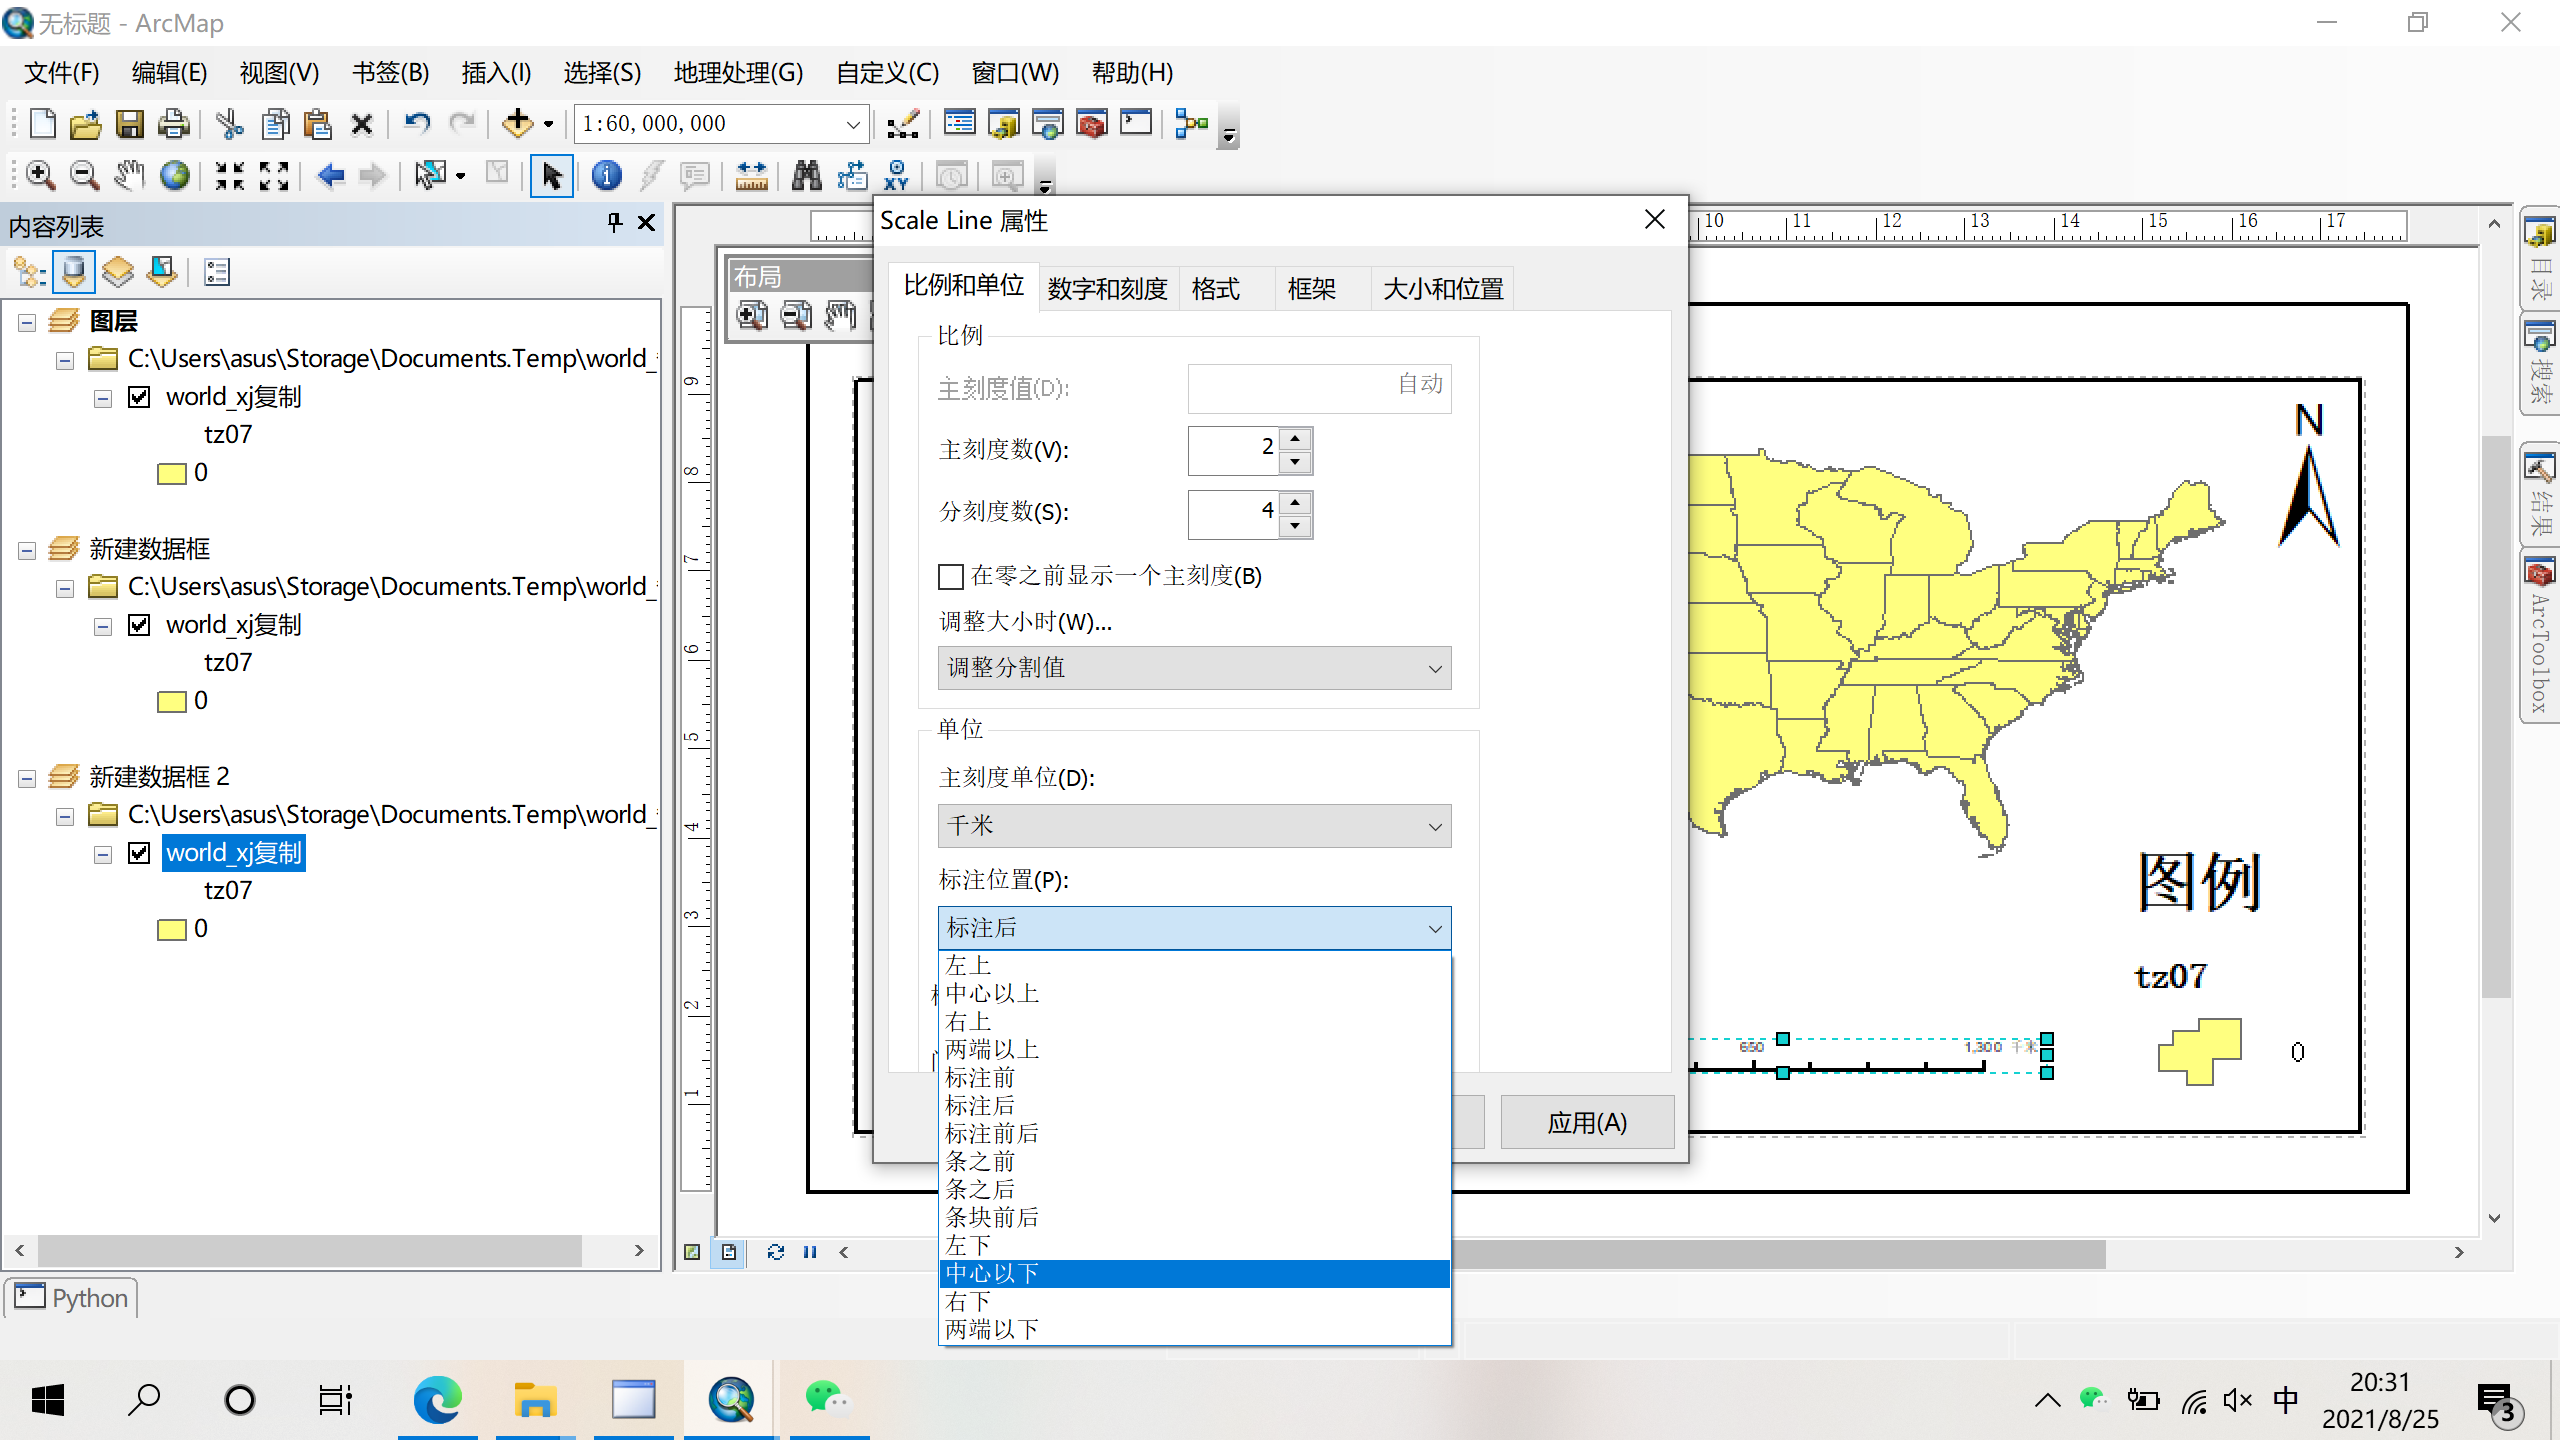Select the Measure ruler tool
This screenshot has width=2560, height=1440.
751,176
